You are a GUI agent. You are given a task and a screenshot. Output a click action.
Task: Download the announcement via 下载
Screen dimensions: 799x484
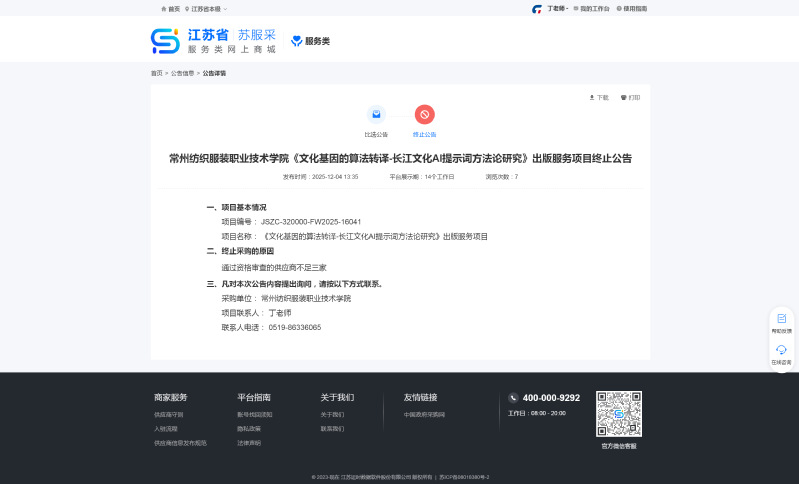[x=598, y=98]
